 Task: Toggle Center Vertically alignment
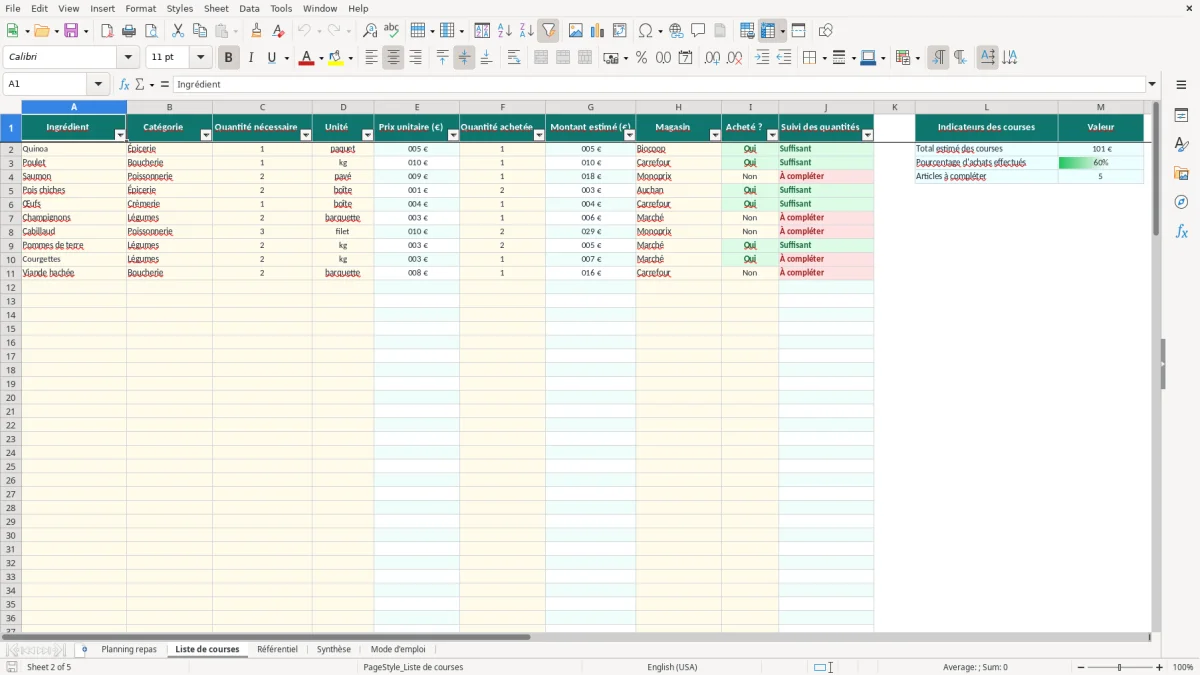tap(464, 58)
